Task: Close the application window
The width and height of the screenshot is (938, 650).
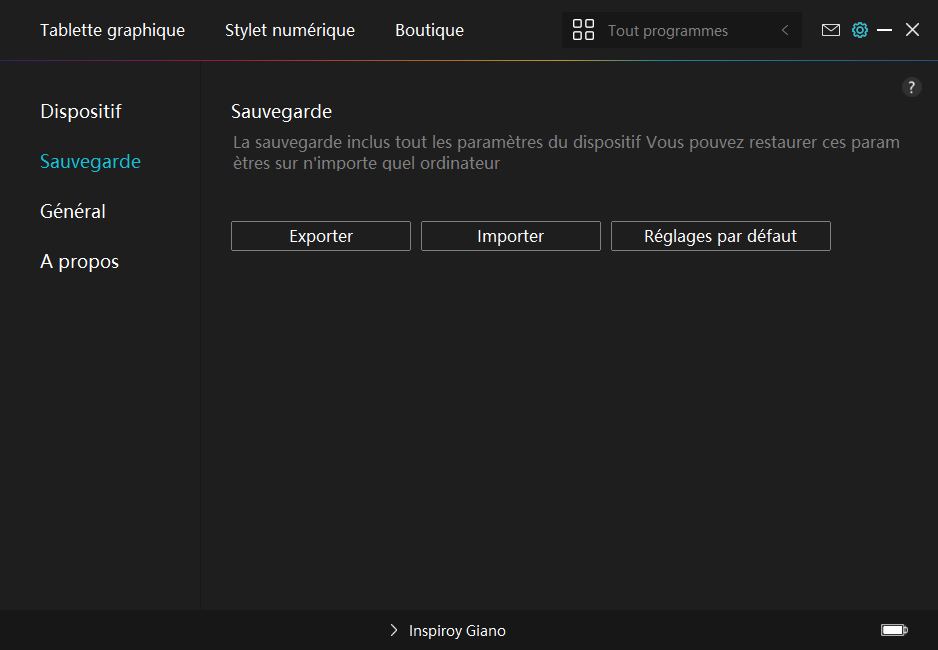Action: pos(912,30)
